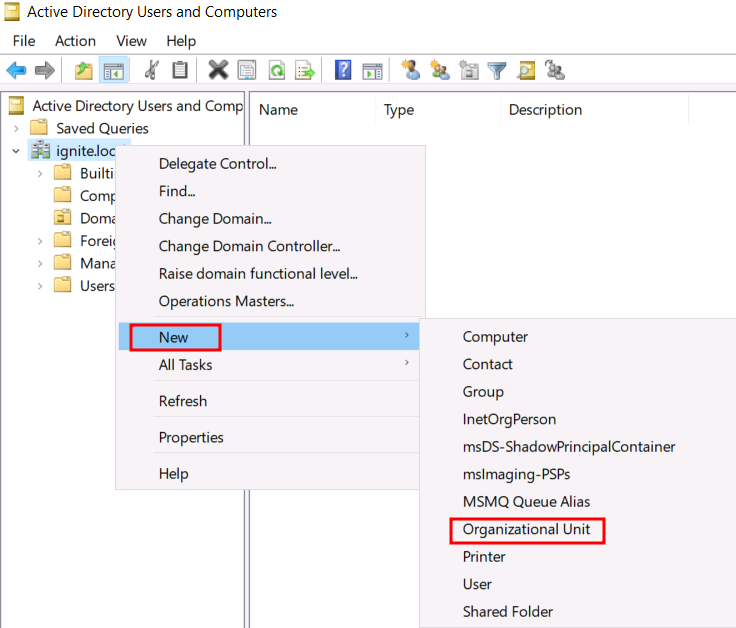Click the Cut scissors icon
The width and height of the screenshot is (736, 628).
tap(152, 71)
